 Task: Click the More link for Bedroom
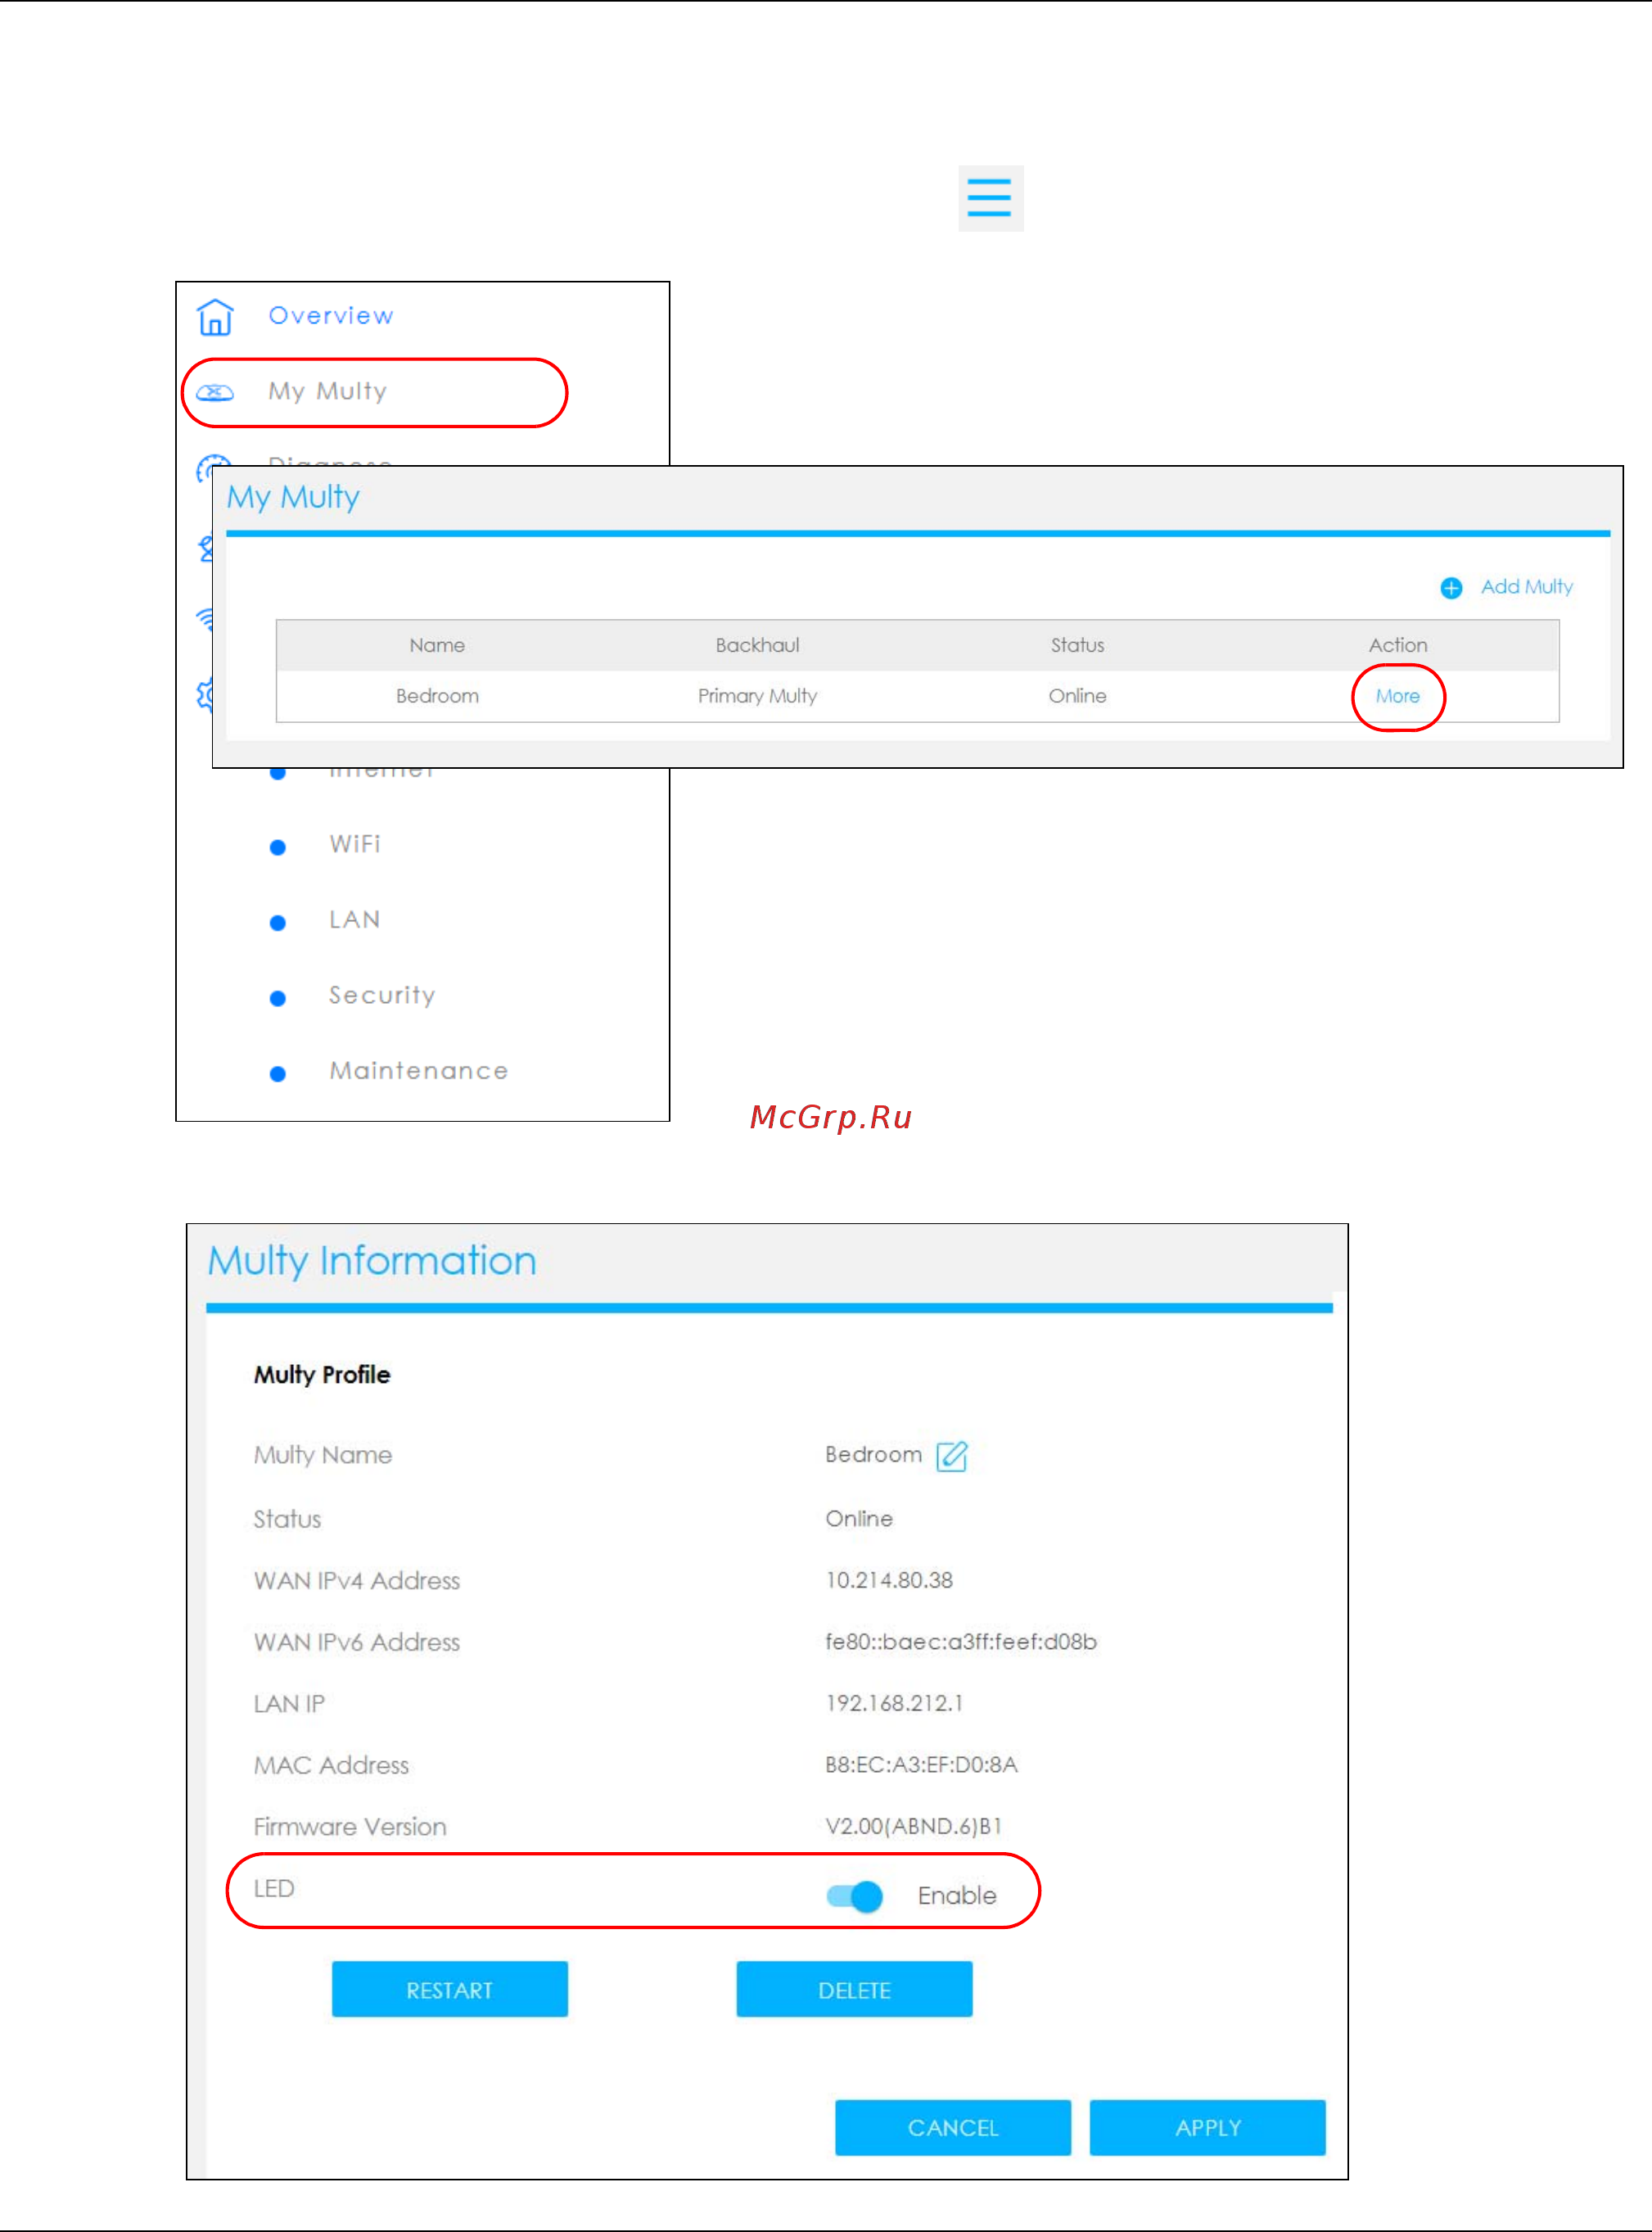pyautogui.click(x=1397, y=696)
